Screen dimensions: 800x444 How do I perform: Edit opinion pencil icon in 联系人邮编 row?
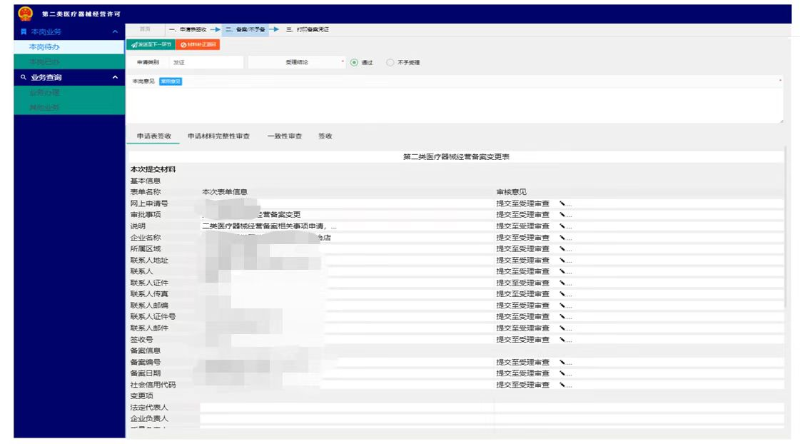(x=562, y=305)
